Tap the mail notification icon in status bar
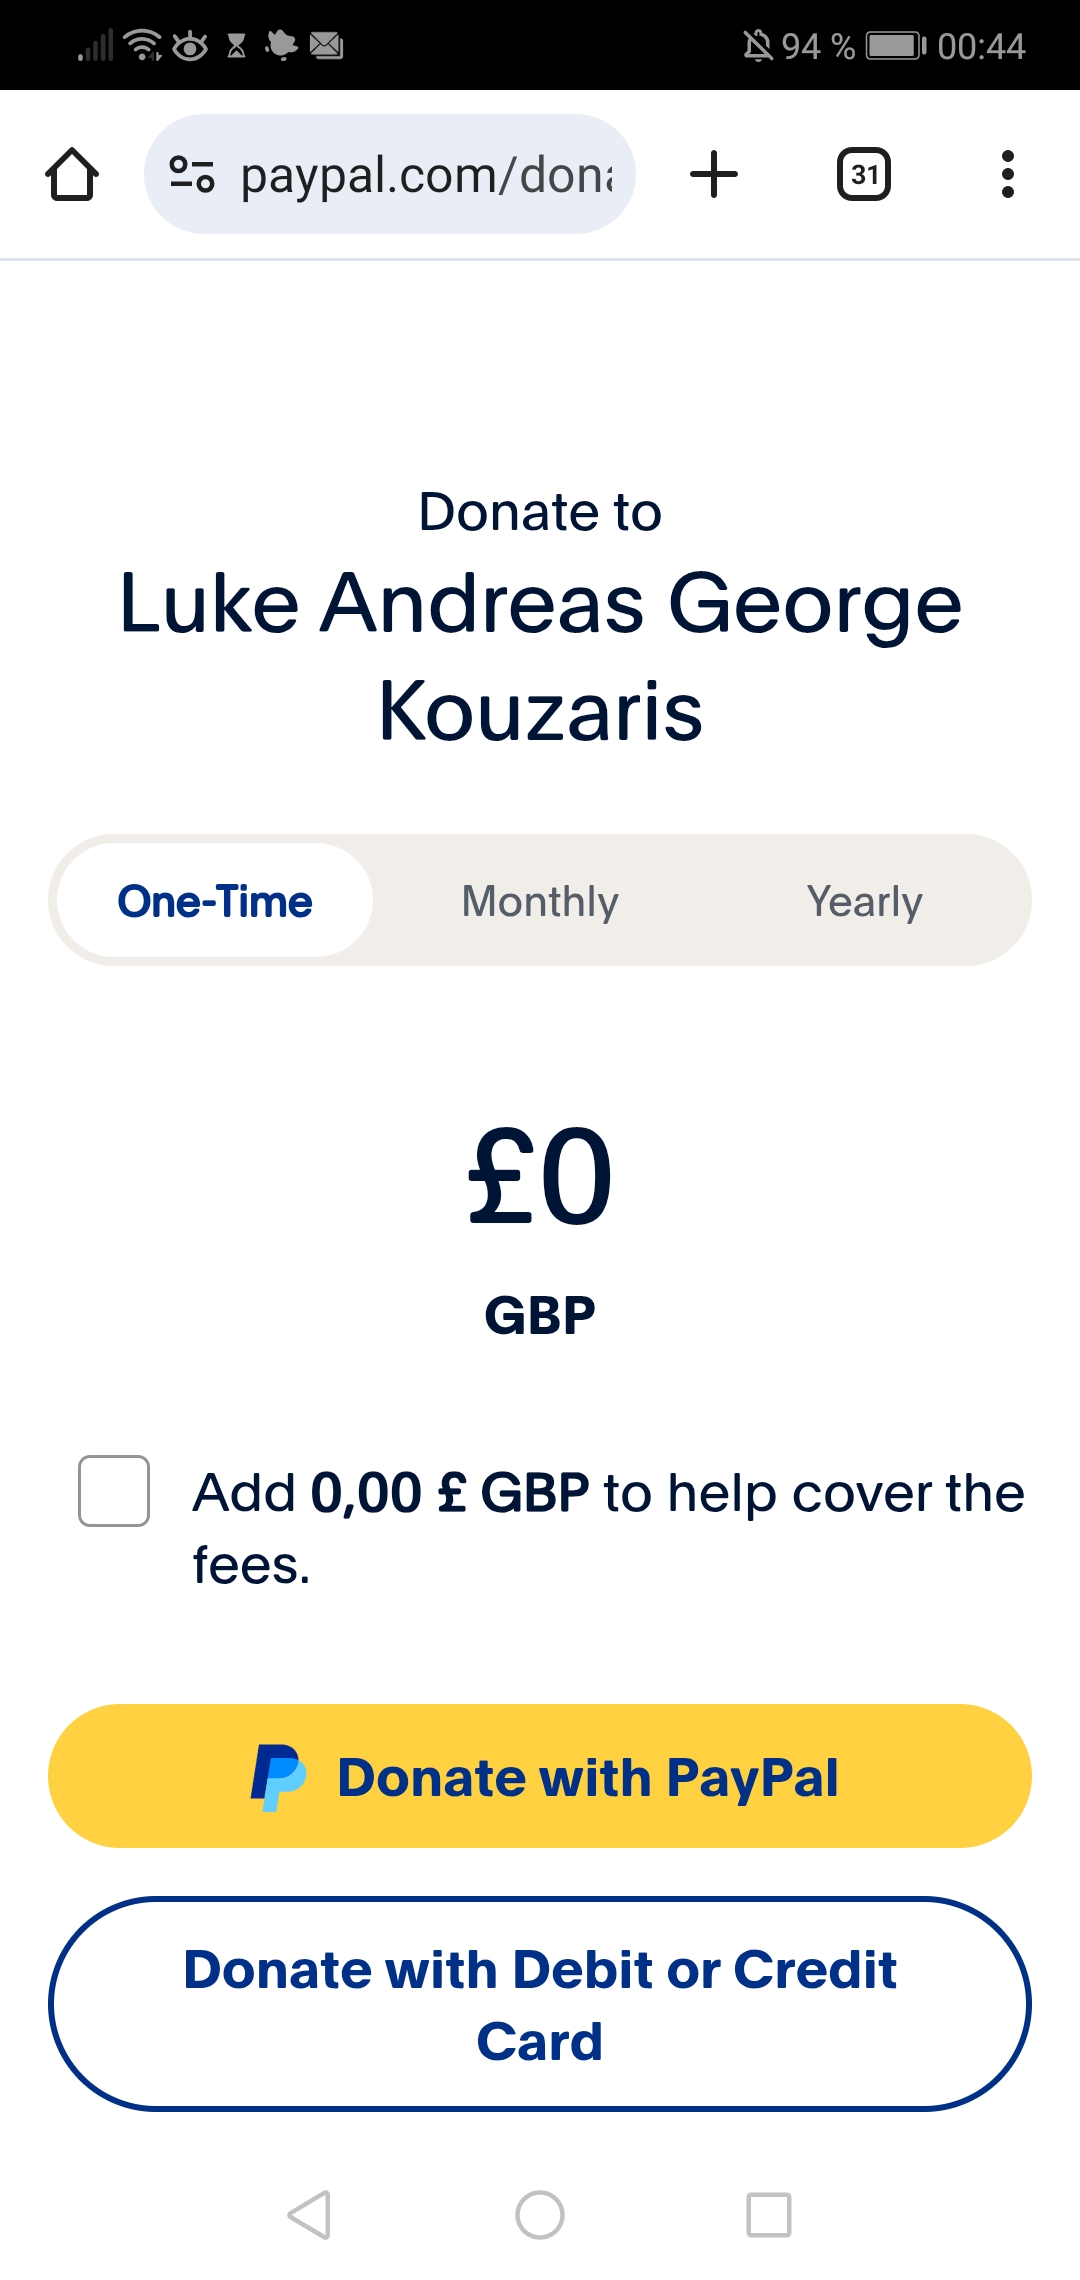This screenshot has width=1080, height=2280. (x=326, y=45)
